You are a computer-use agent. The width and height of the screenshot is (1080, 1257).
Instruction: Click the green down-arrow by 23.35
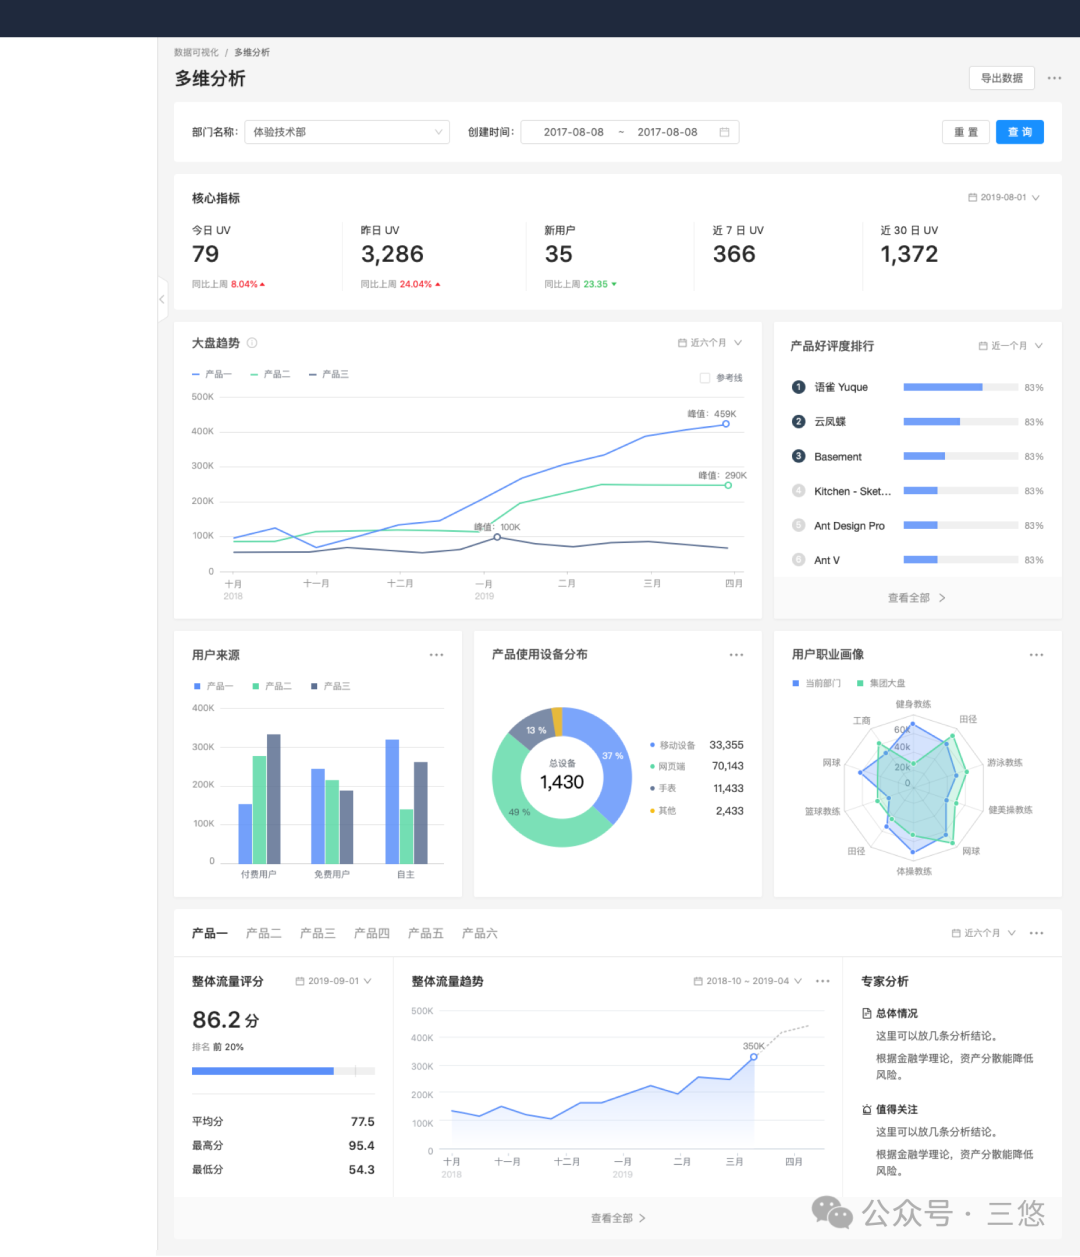(614, 284)
